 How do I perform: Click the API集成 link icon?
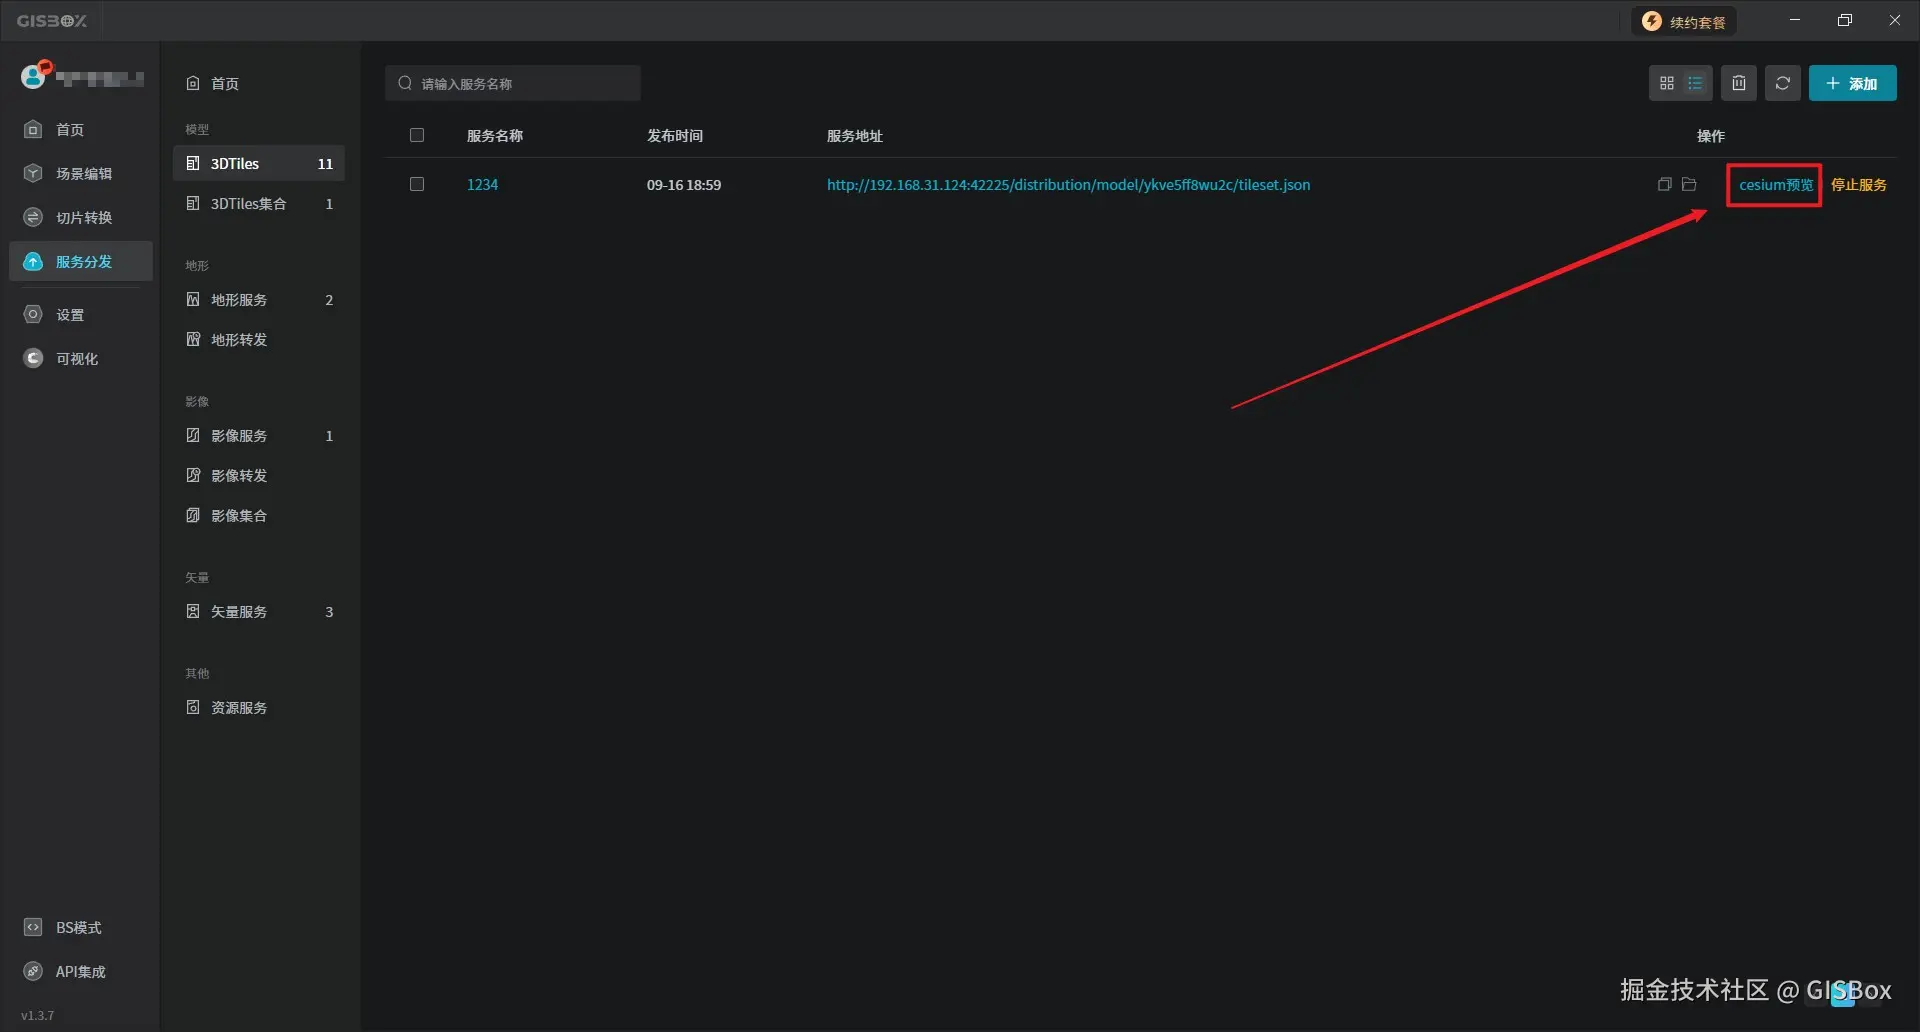[33, 972]
